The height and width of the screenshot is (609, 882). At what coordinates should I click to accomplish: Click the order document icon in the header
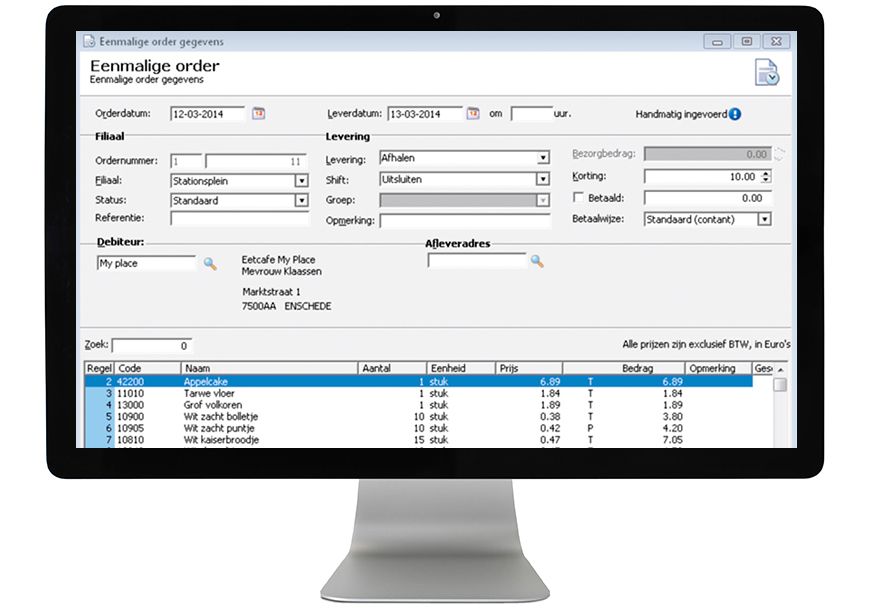click(767, 72)
